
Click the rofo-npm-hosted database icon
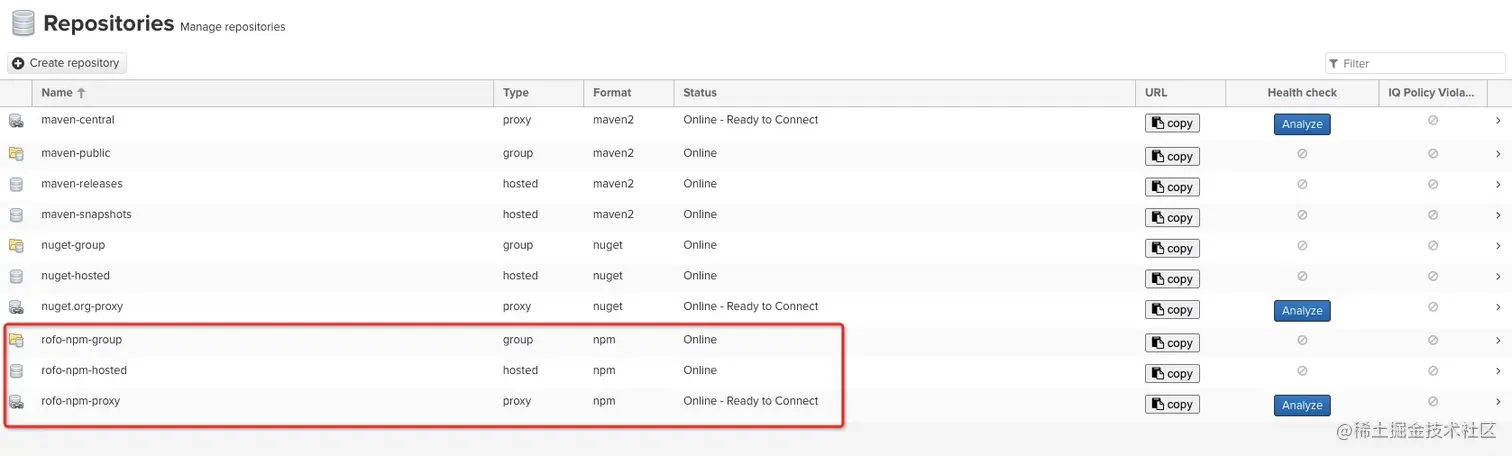click(x=16, y=371)
